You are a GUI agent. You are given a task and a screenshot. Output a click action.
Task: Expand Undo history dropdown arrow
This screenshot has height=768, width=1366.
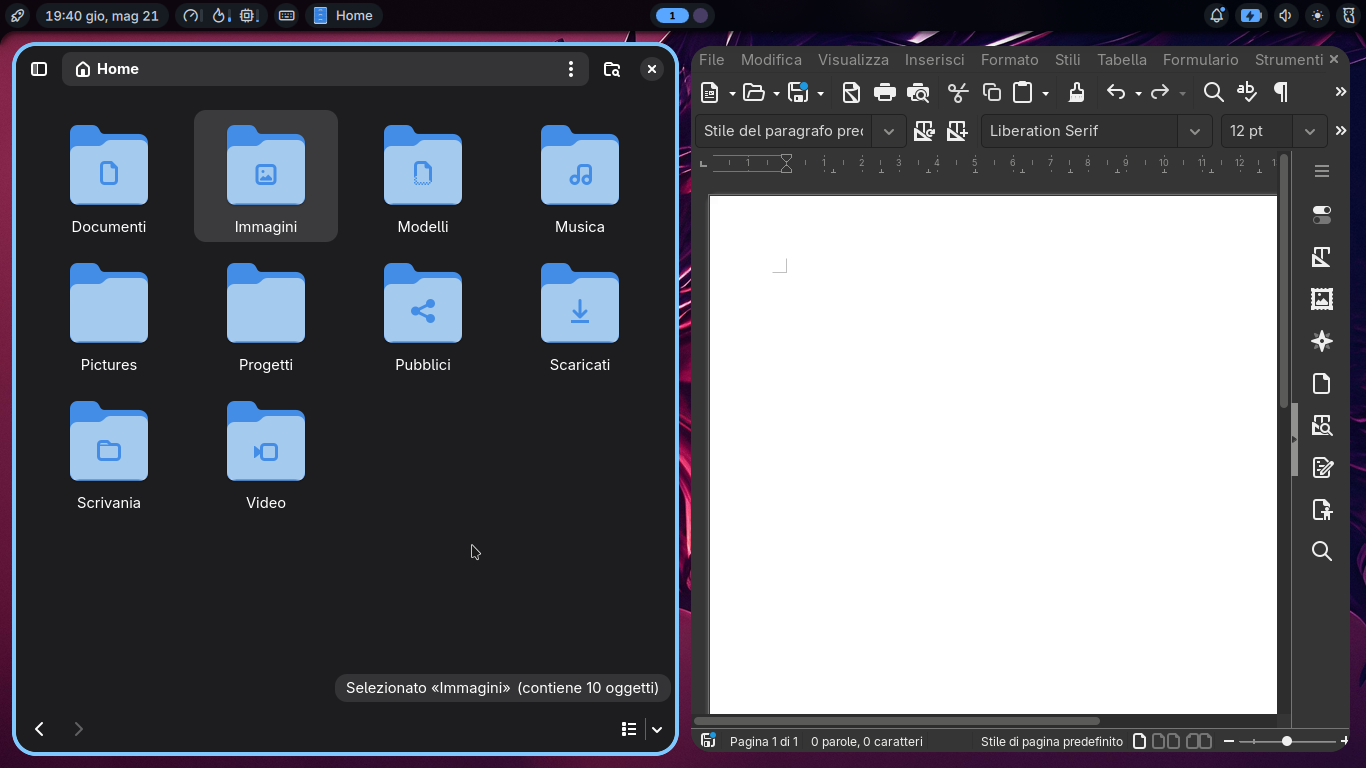click(x=1138, y=94)
